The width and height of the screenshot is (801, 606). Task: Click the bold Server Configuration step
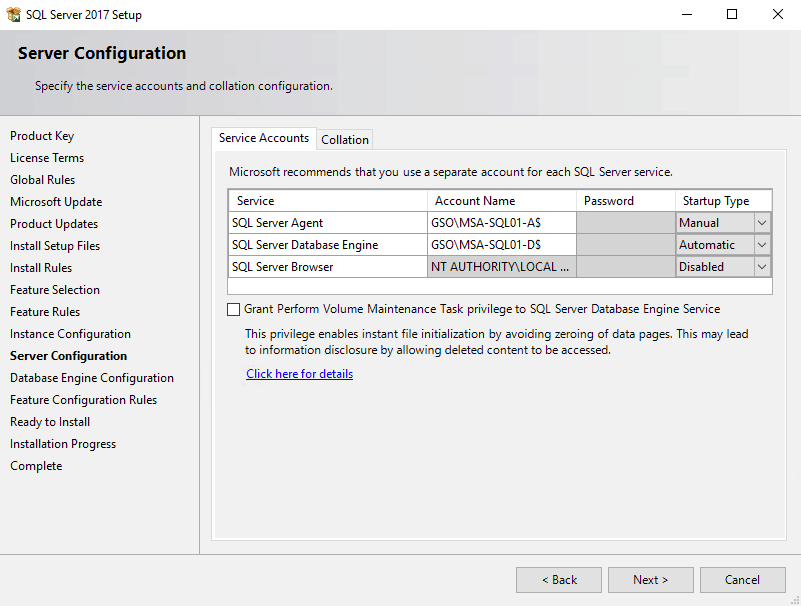coord(68,356)
